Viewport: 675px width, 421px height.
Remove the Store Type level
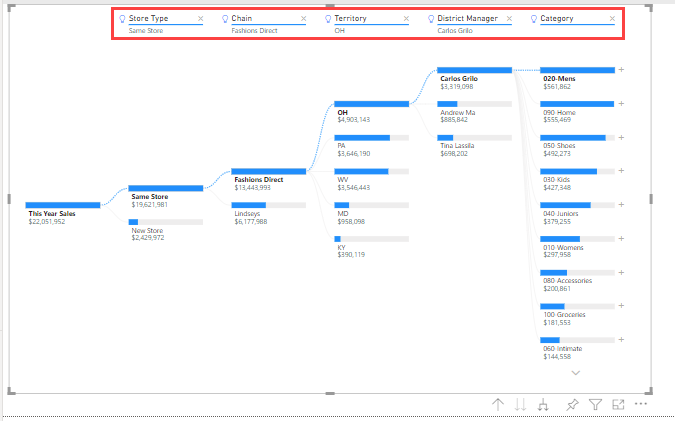pos(201,19)
